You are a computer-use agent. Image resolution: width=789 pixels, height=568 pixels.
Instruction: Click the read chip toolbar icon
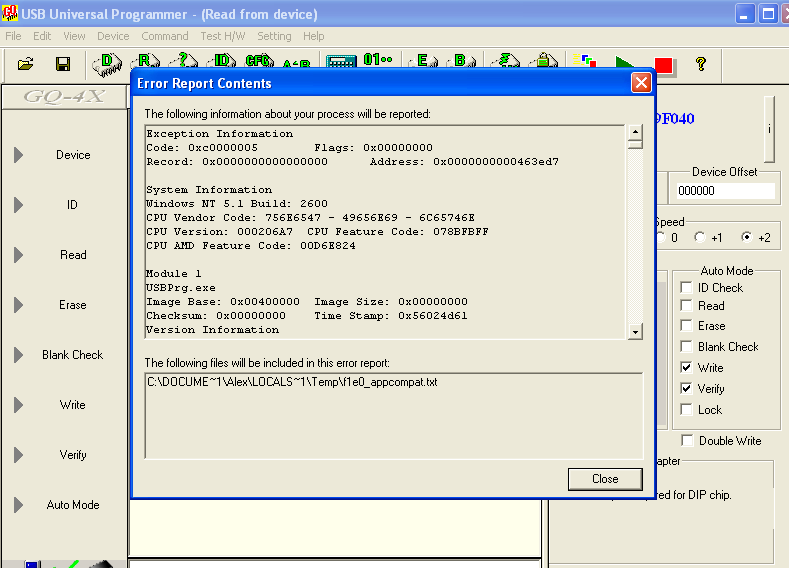point(147,62)
